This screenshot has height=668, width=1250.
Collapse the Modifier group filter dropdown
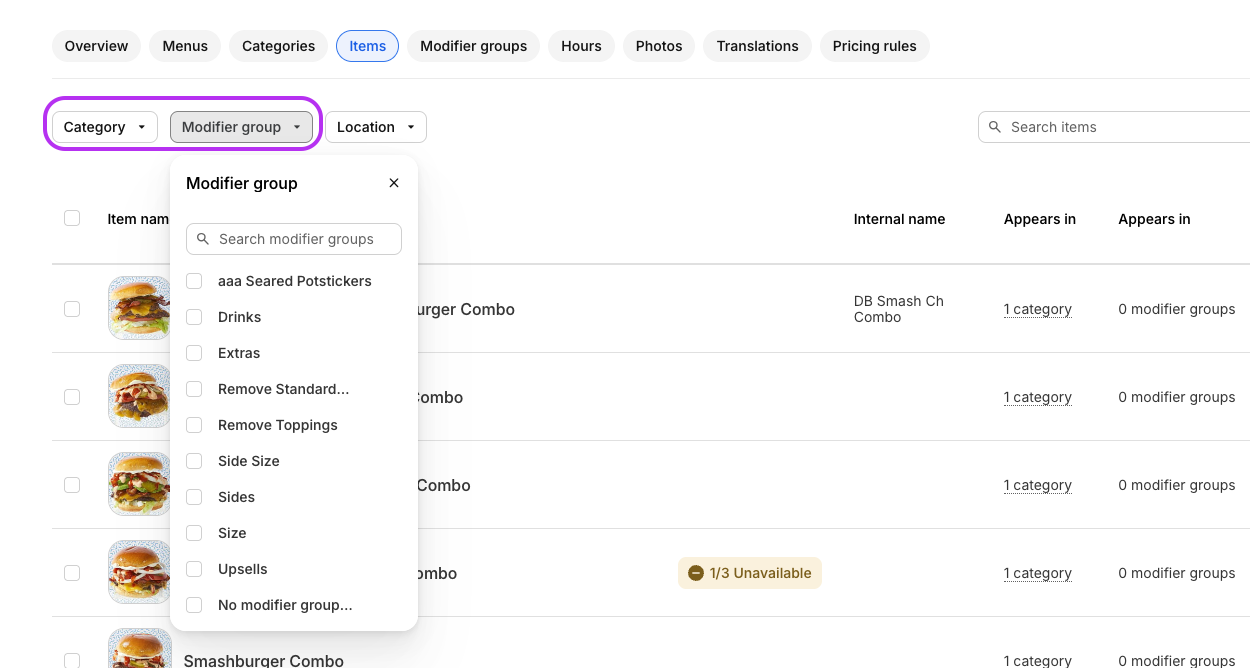click(241, 127)
